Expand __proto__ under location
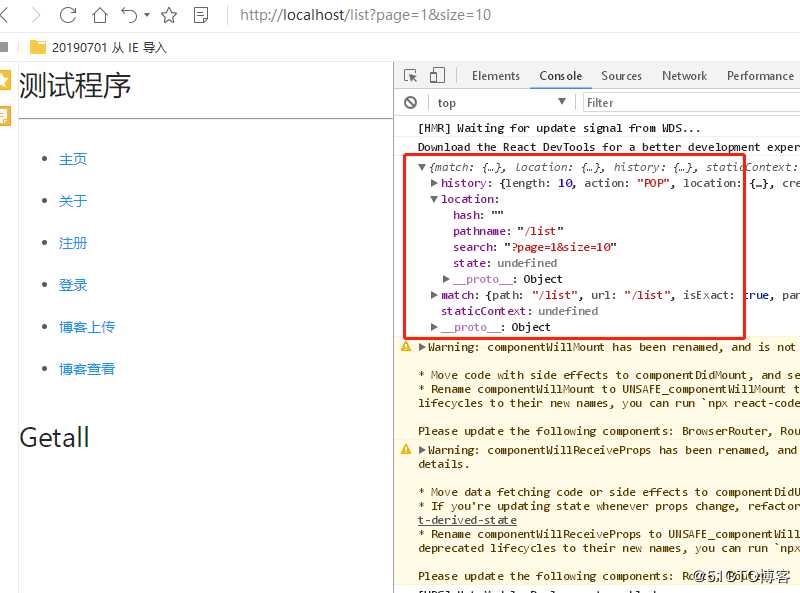The height and width of the screenshot is (593, 800). [446, 279]
